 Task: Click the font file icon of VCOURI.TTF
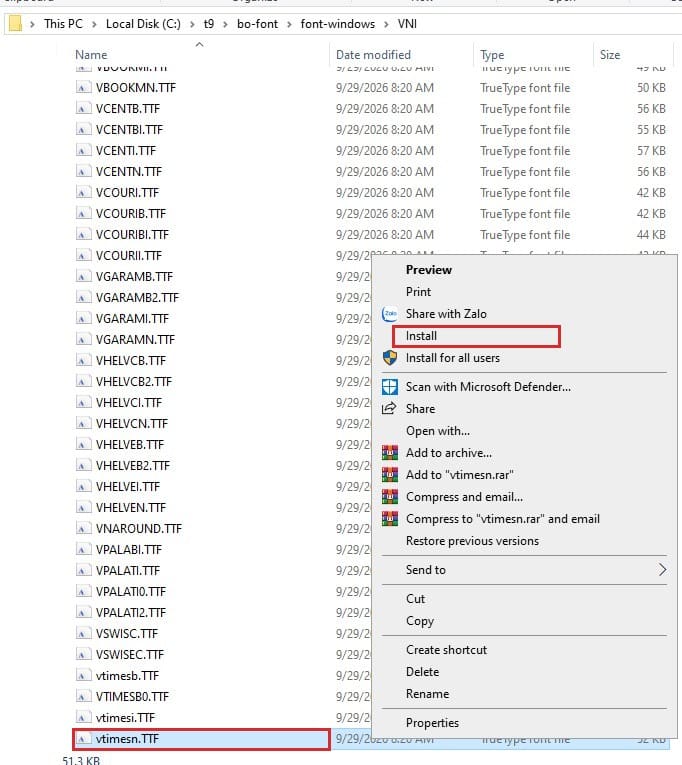(x=83, y=193)
